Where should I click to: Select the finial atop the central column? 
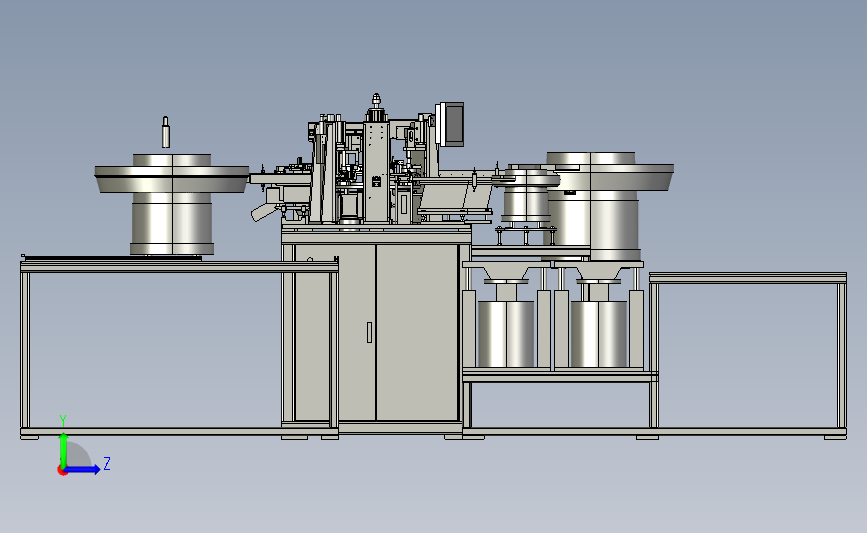376,101
